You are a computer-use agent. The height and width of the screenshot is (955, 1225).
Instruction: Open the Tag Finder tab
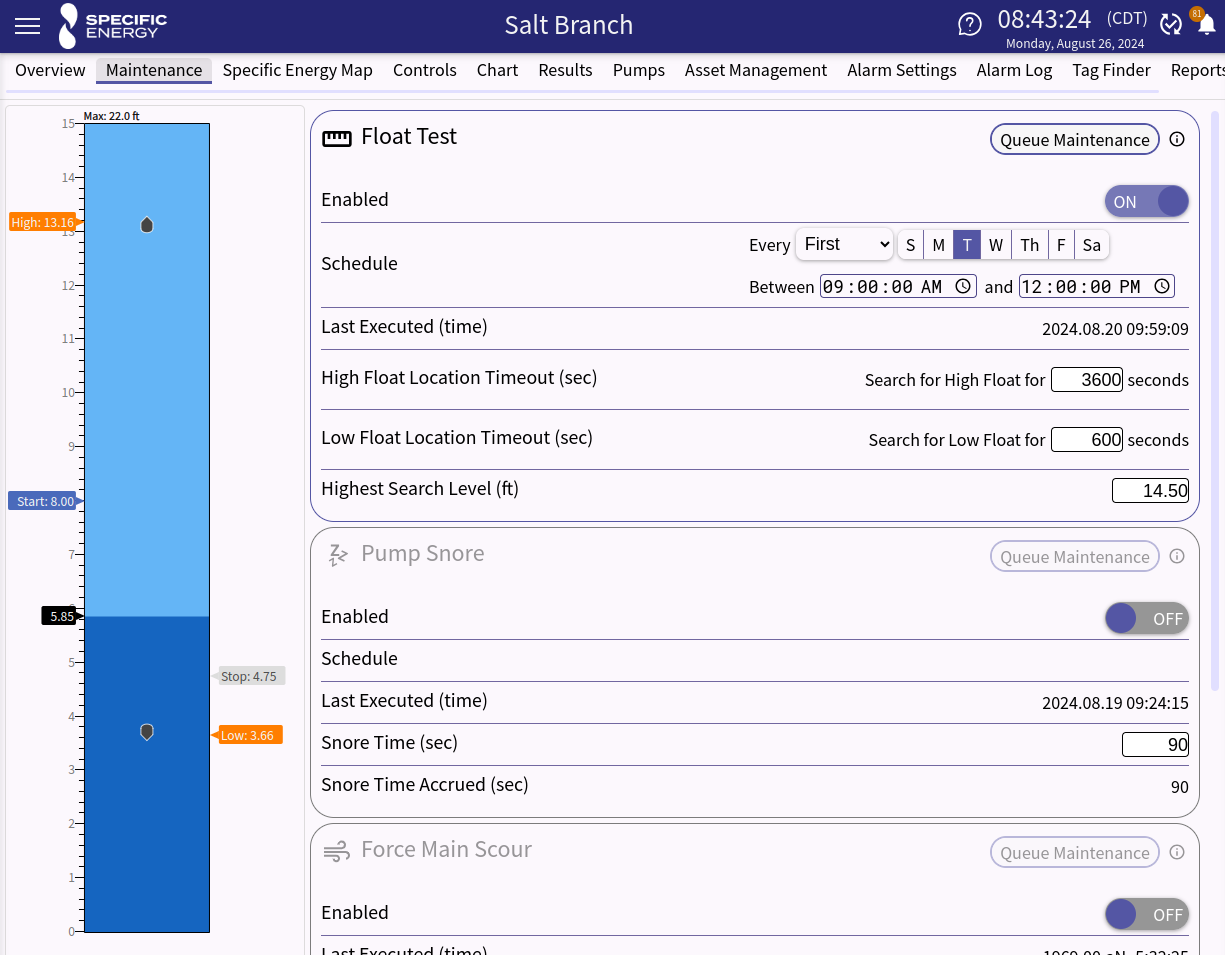pos(1111,70)
